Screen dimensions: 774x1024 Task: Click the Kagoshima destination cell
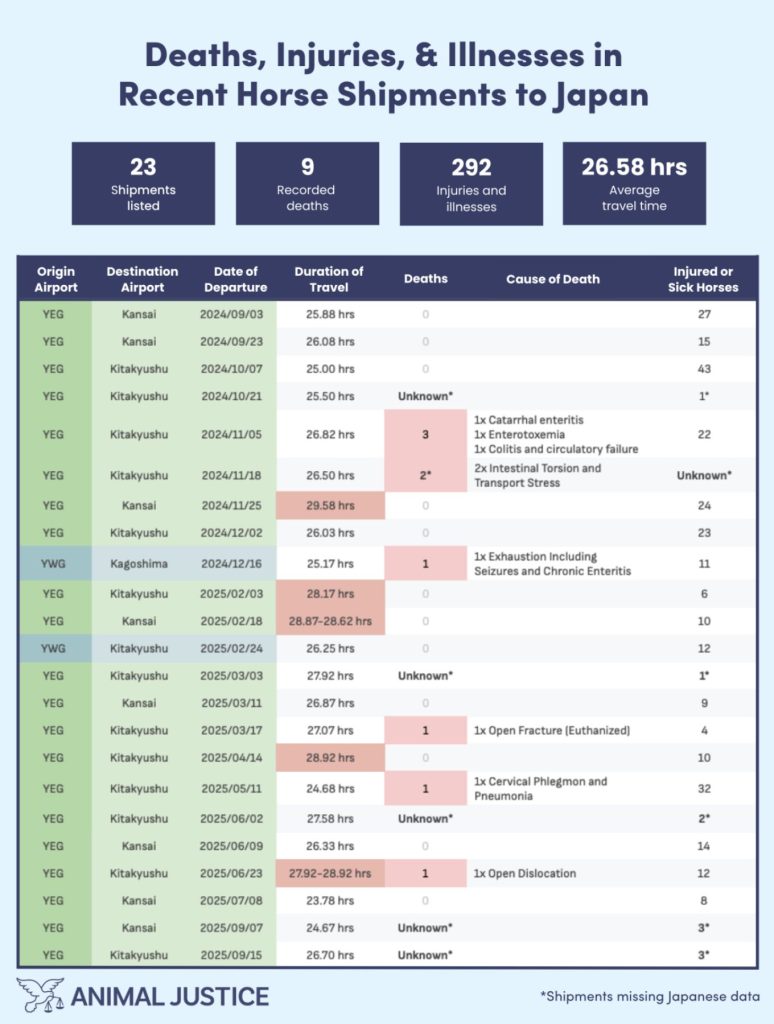(138, 564)
